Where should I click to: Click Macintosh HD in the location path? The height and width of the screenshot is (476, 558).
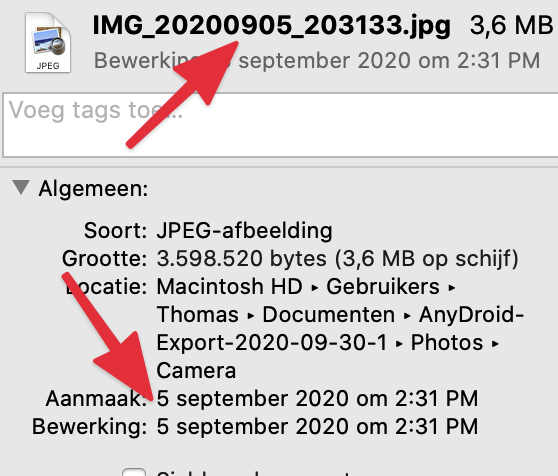[230, 286]
